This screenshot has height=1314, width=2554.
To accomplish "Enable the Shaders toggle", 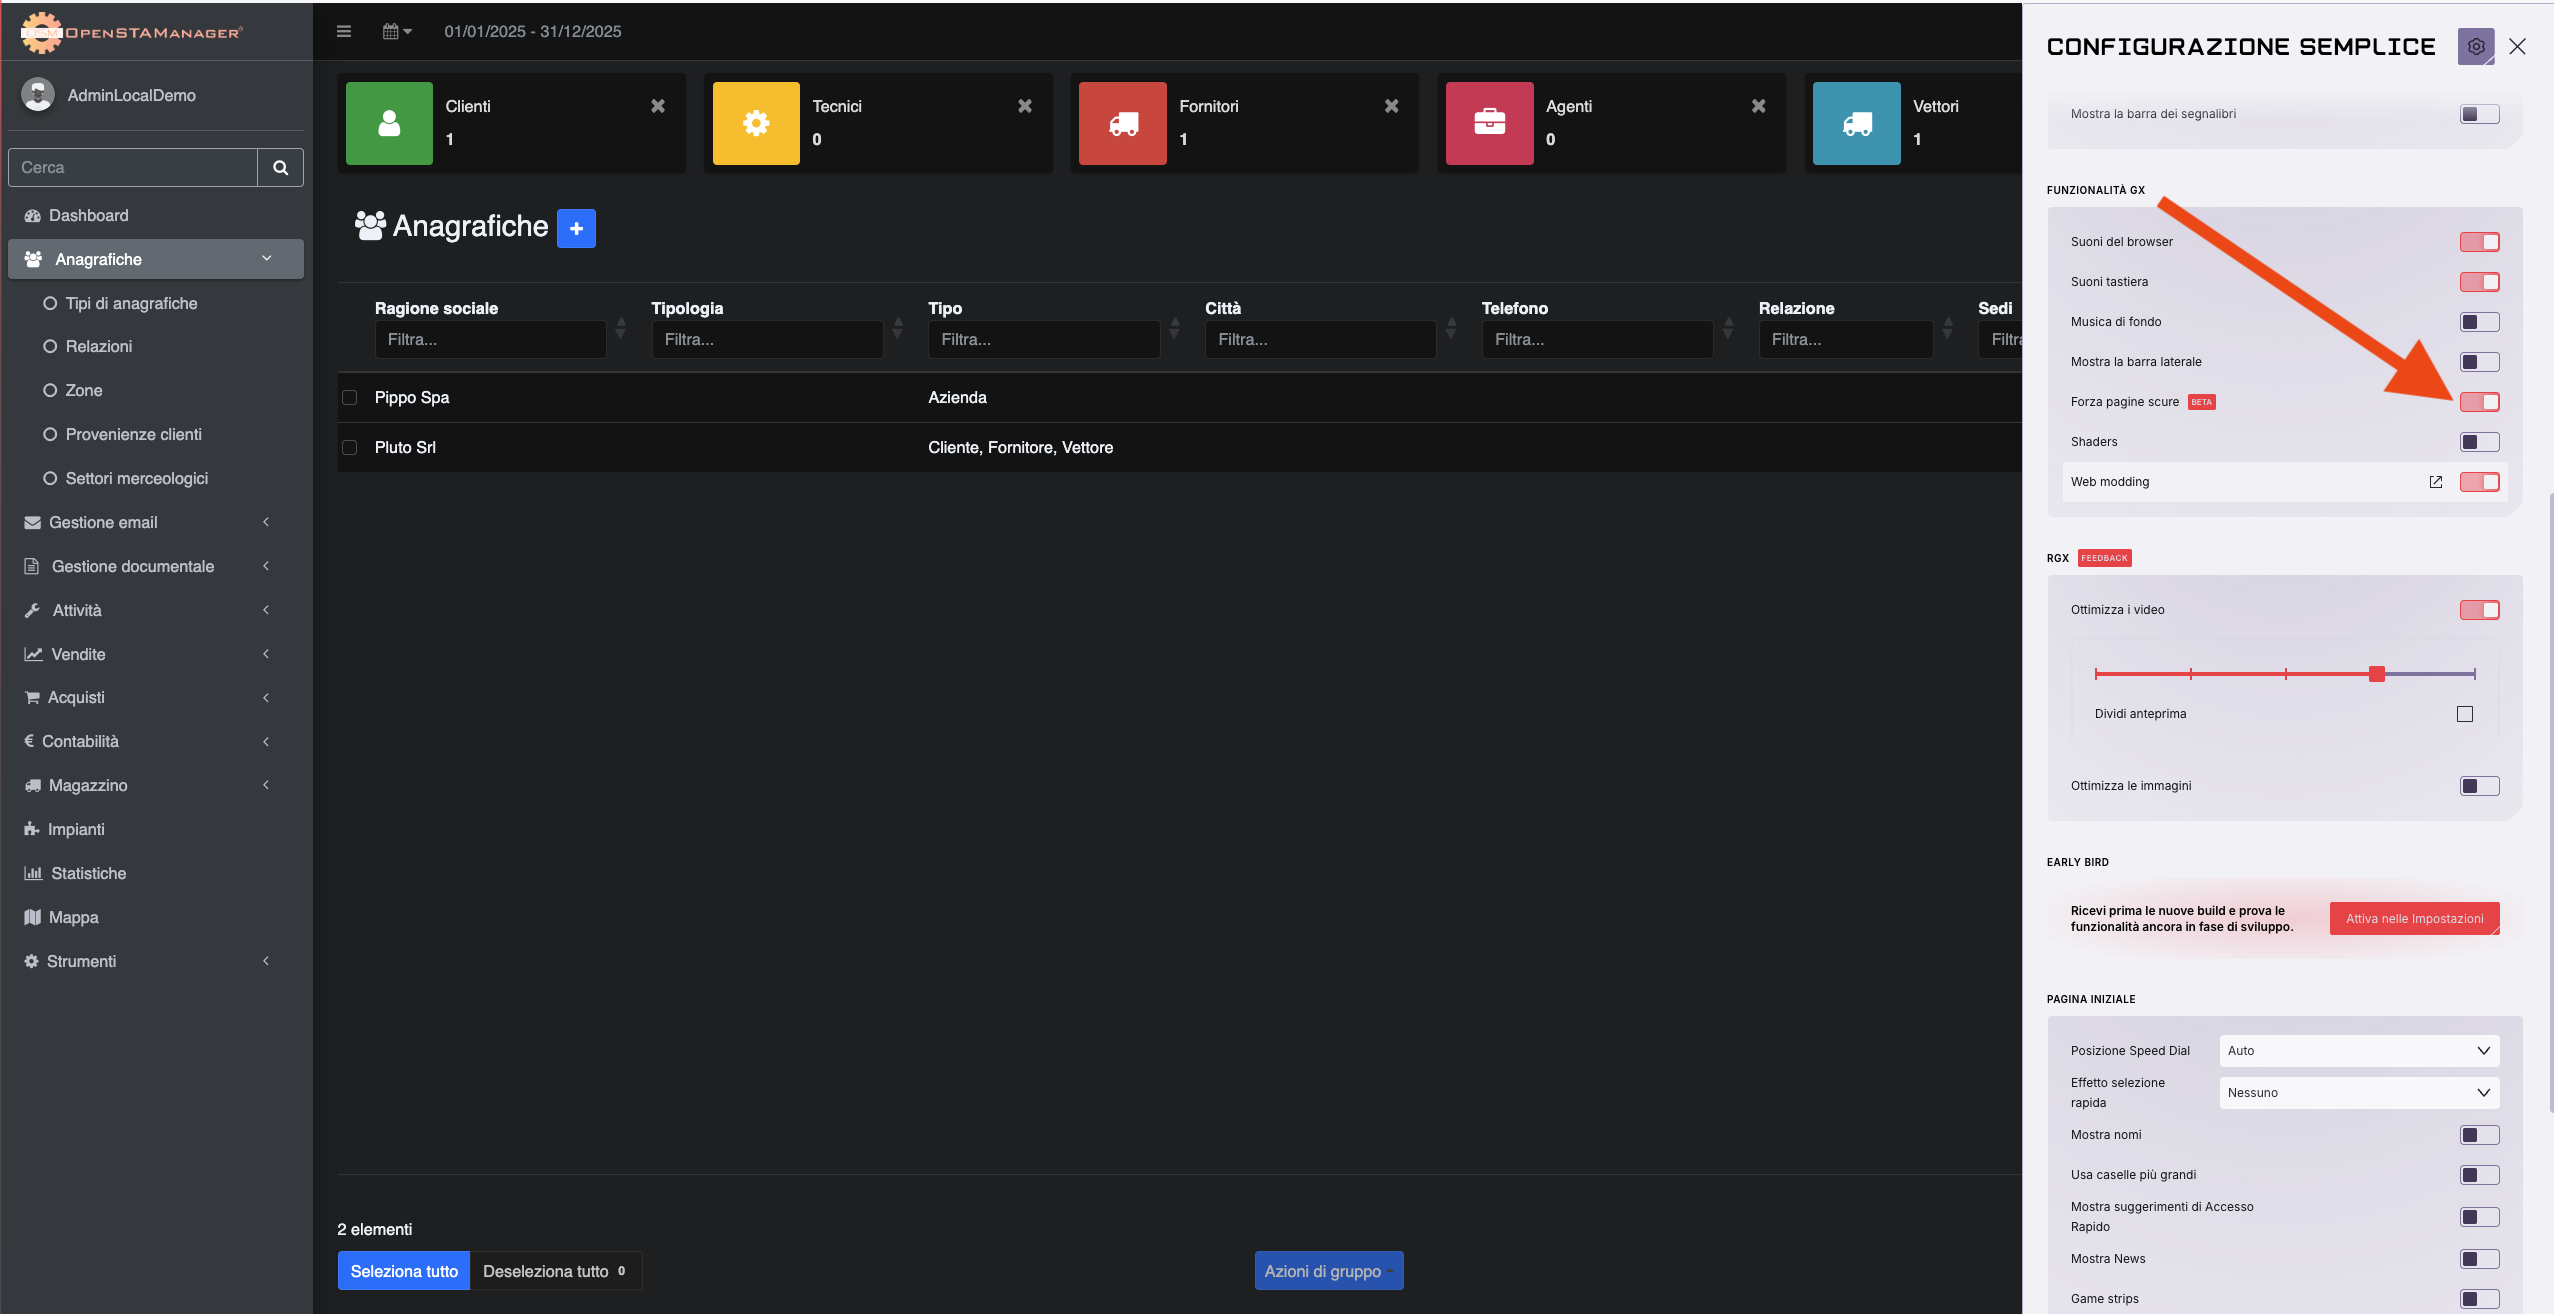I will 2479,442.
